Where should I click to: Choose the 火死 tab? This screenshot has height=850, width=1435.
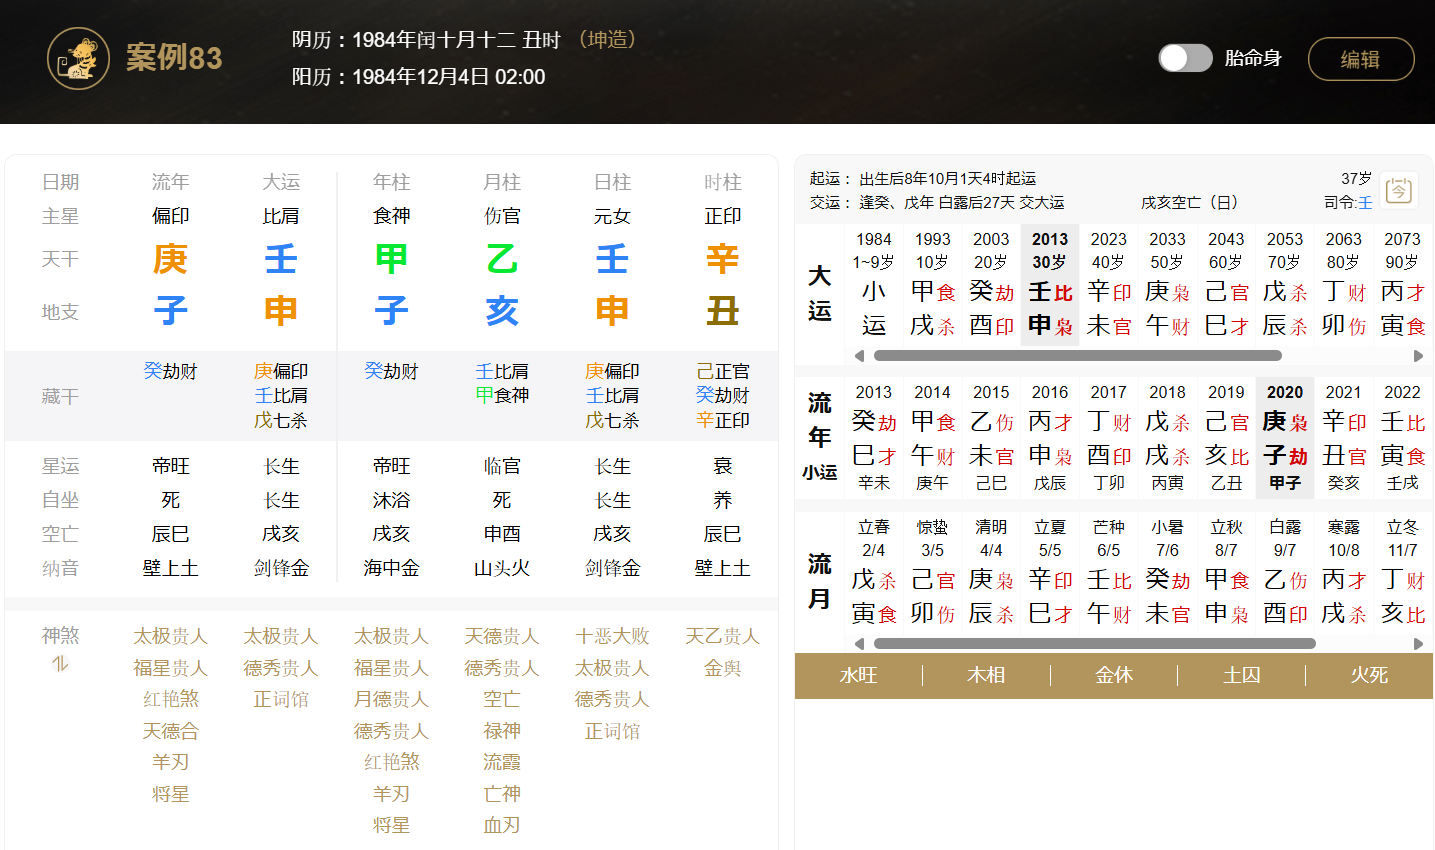click(x=1369, y=676)
